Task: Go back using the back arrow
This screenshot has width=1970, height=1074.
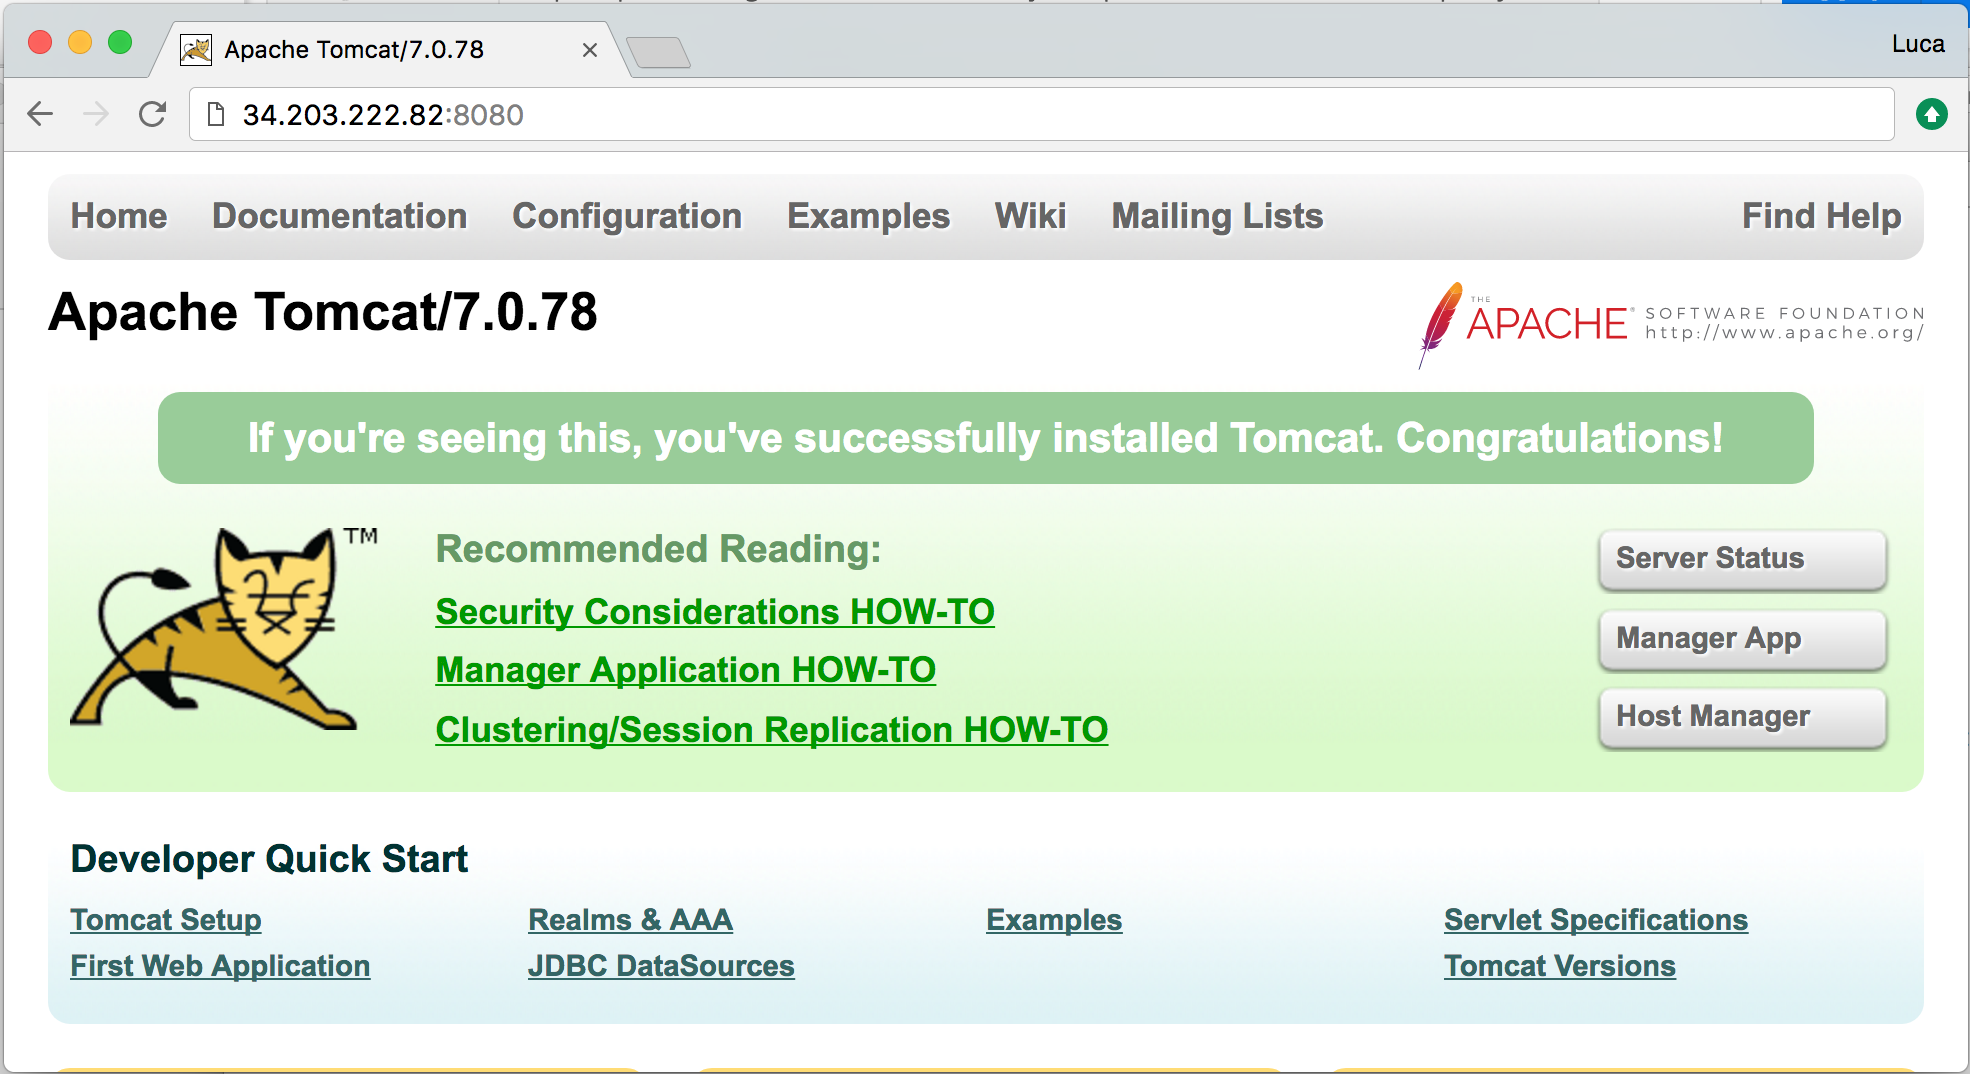Action: [x=40, y=113]
